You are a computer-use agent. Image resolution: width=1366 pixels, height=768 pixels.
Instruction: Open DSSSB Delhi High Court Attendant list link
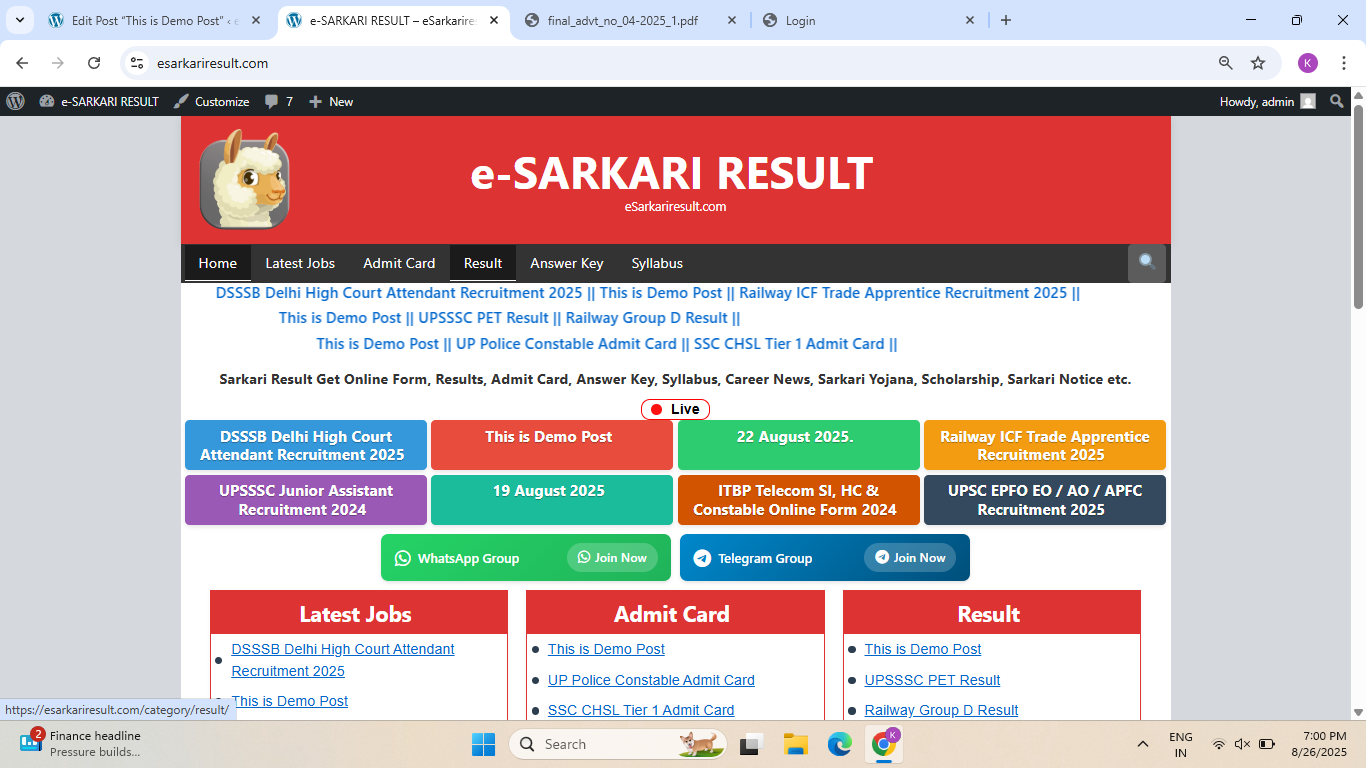[x=343, y=660]
